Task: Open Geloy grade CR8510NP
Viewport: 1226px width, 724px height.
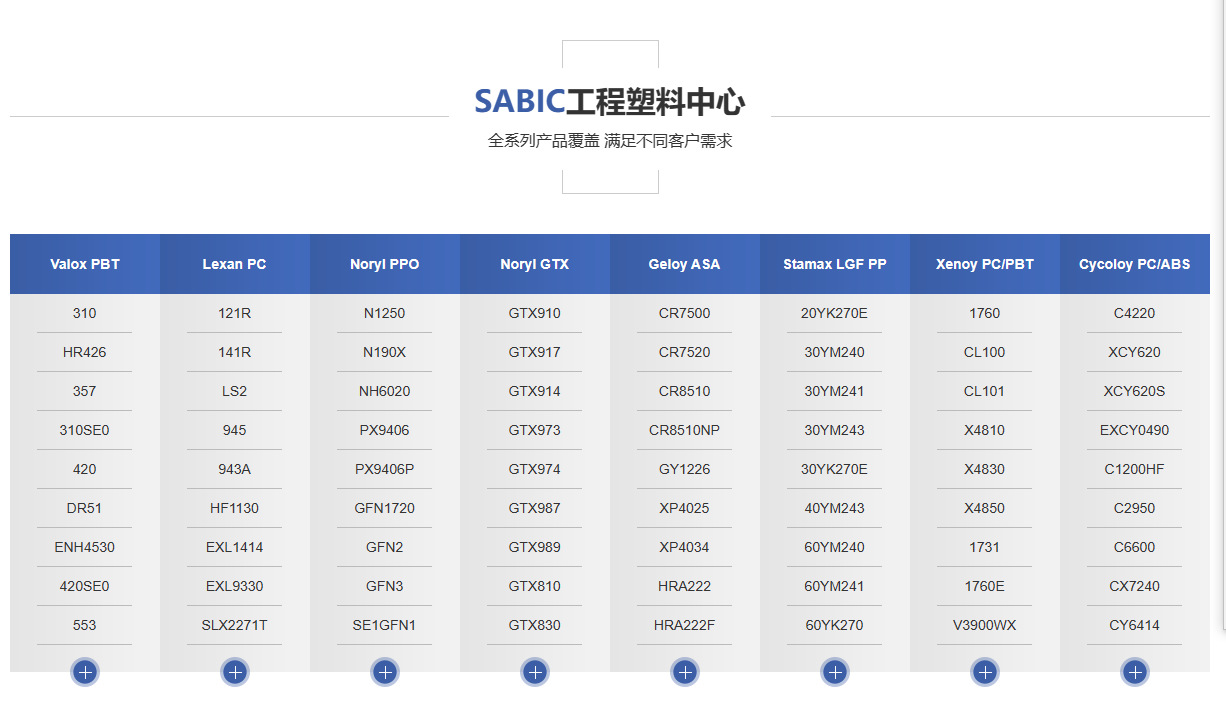Action: 685,430
